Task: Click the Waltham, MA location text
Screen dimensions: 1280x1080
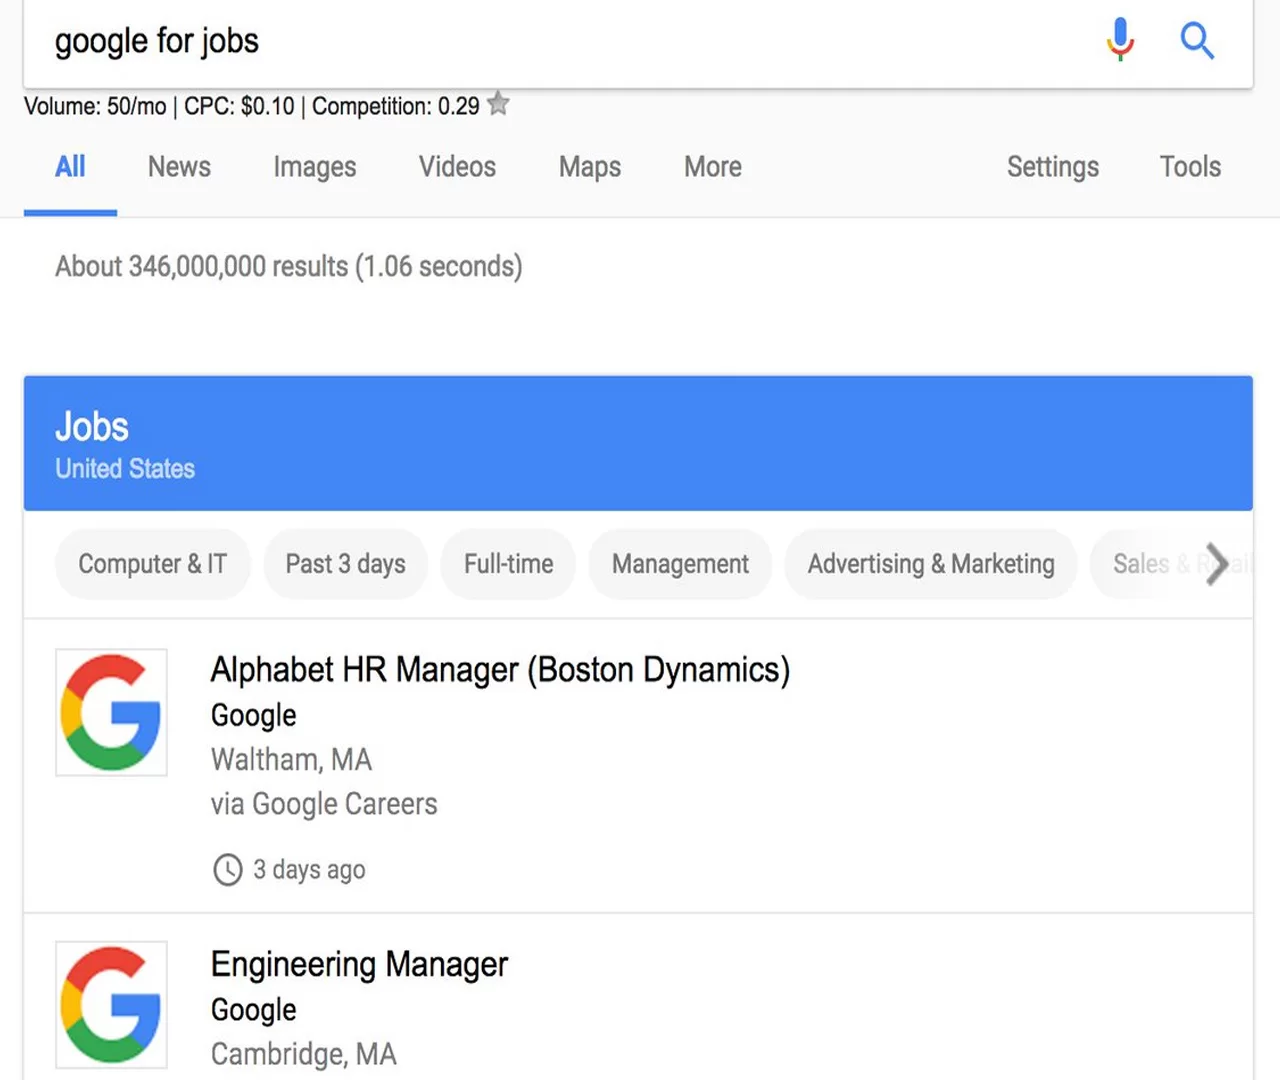Action: (x=291, y=760)
